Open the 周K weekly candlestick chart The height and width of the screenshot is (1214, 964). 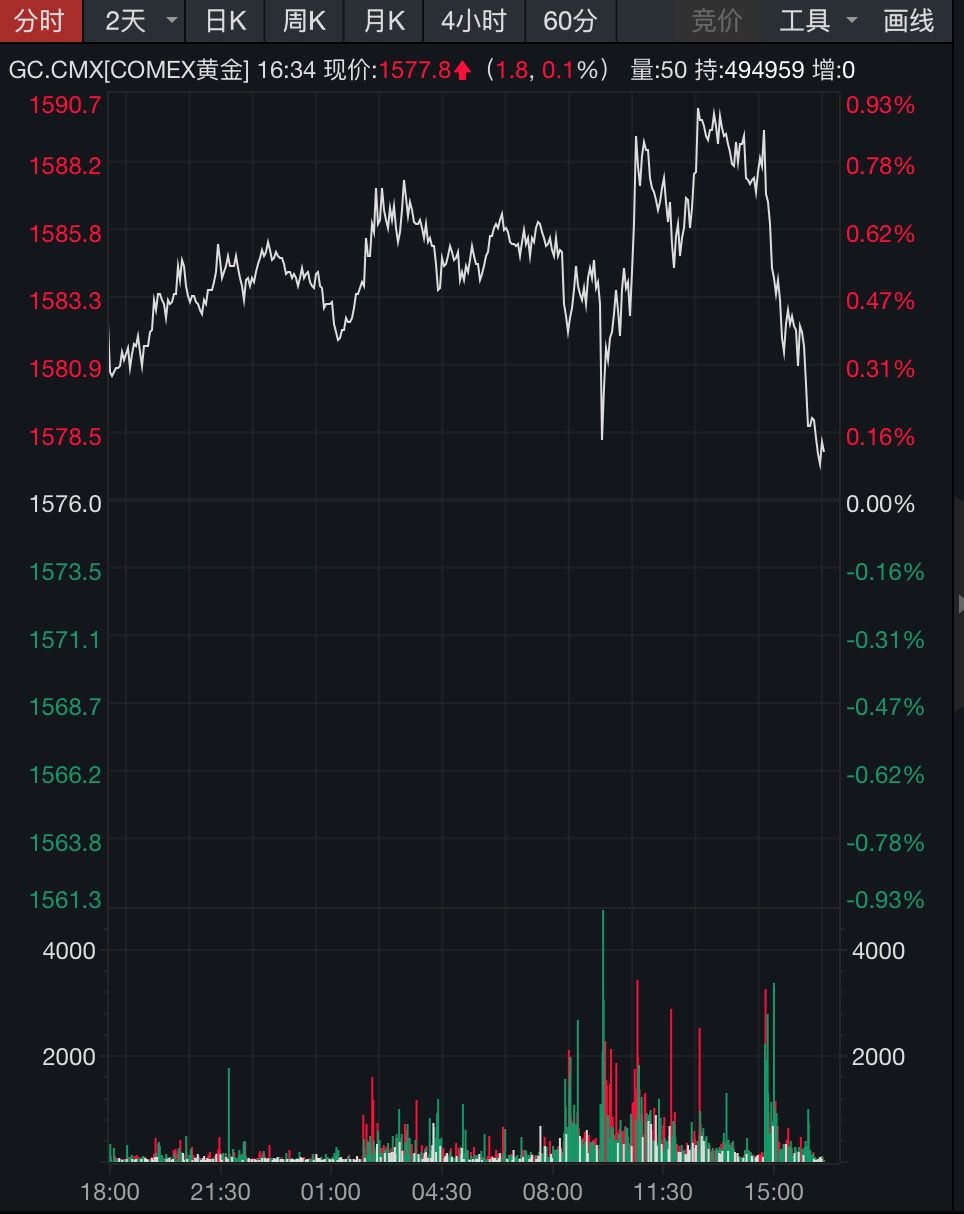tap(304, 20)
